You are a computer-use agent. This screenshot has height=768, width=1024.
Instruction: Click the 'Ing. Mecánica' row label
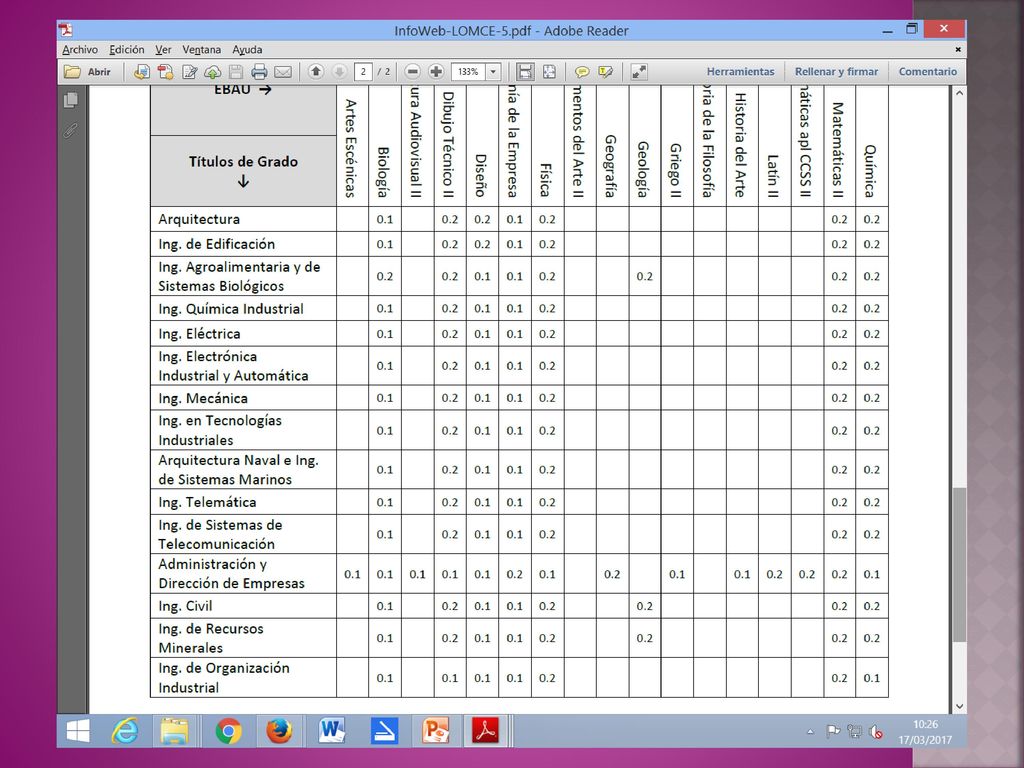point(202,398)
